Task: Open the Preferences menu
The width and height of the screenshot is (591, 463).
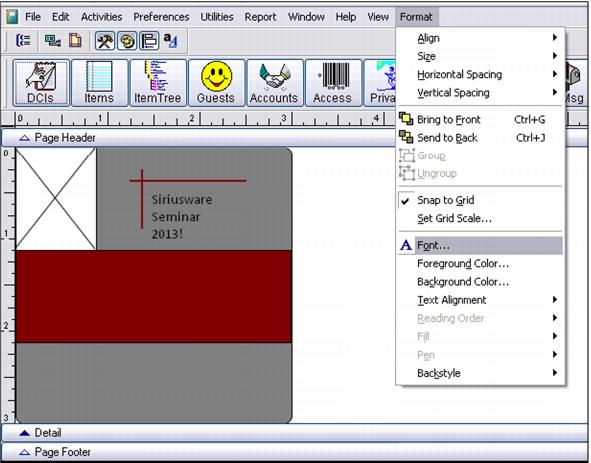Action: pos(161,17)
